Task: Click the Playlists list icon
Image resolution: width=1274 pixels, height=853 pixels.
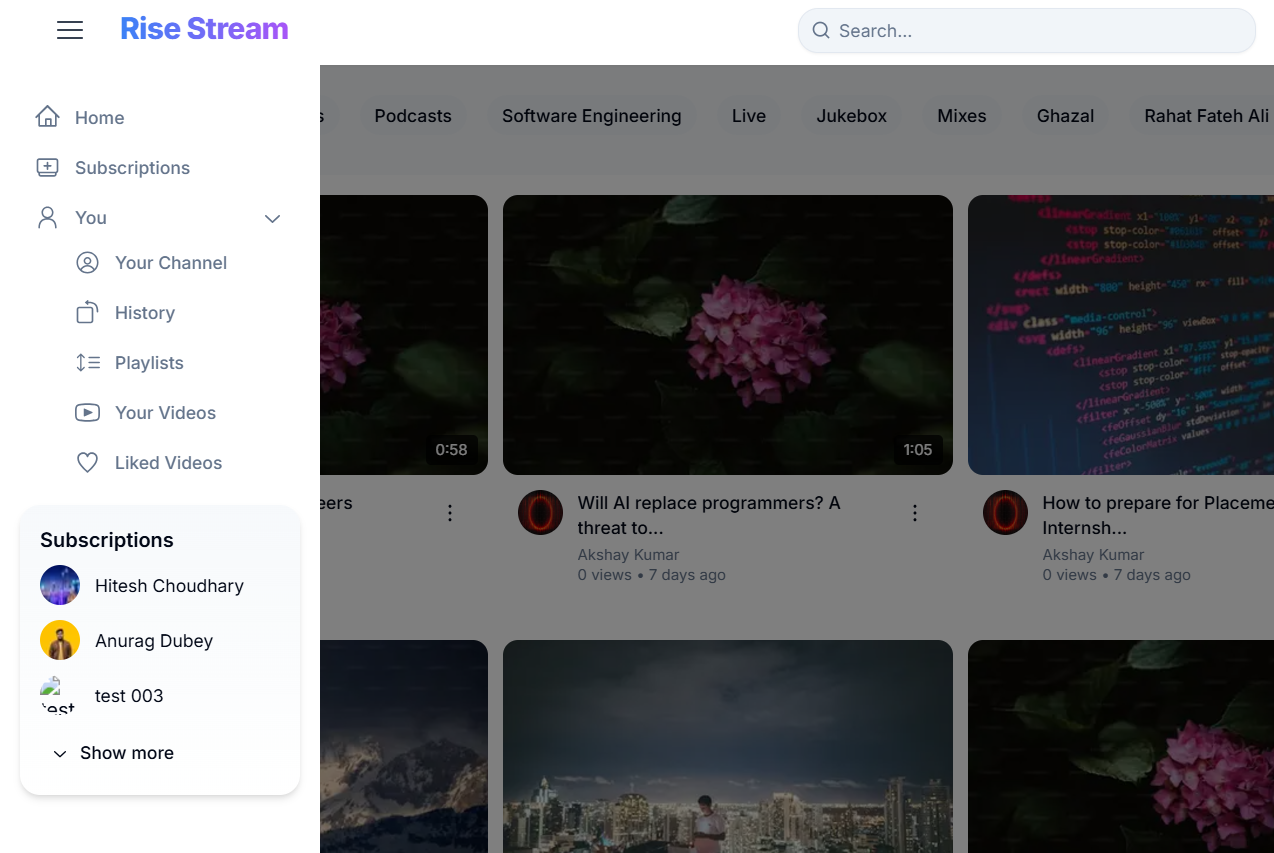Action: [87, 362]
